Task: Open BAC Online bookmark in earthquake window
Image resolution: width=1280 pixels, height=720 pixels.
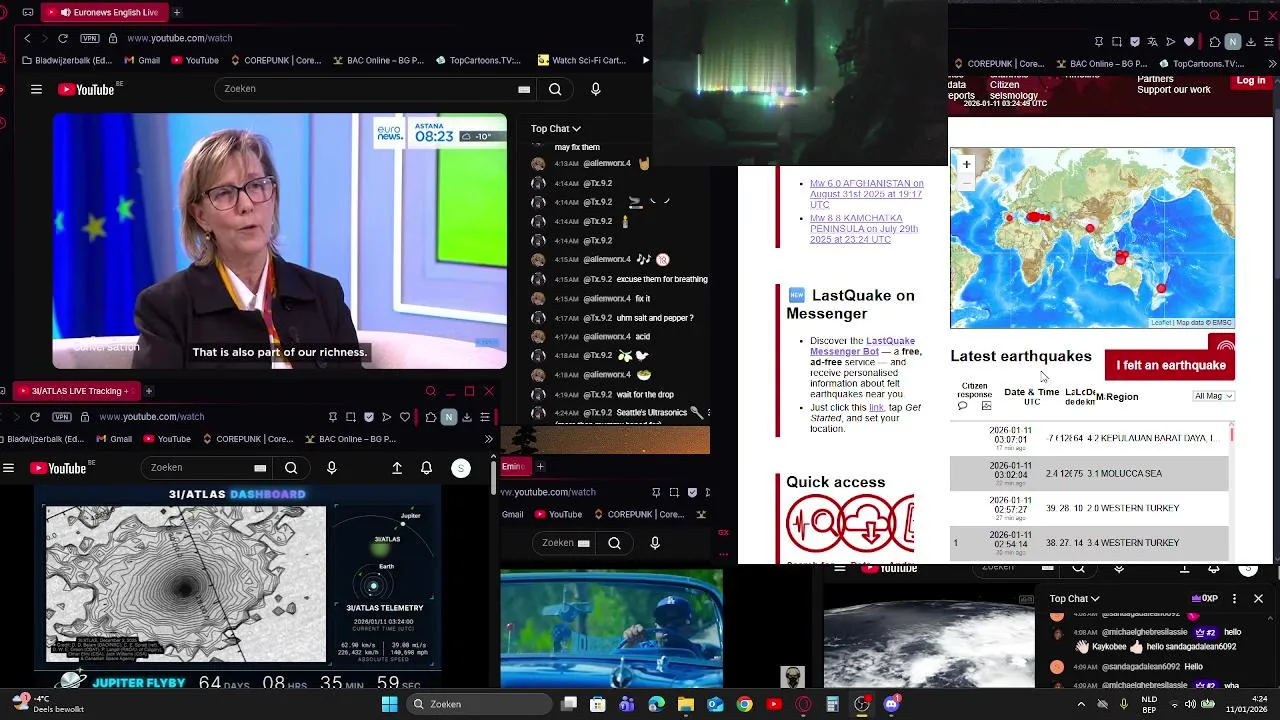Action: pyautogui.click(x=1100, y=64)
